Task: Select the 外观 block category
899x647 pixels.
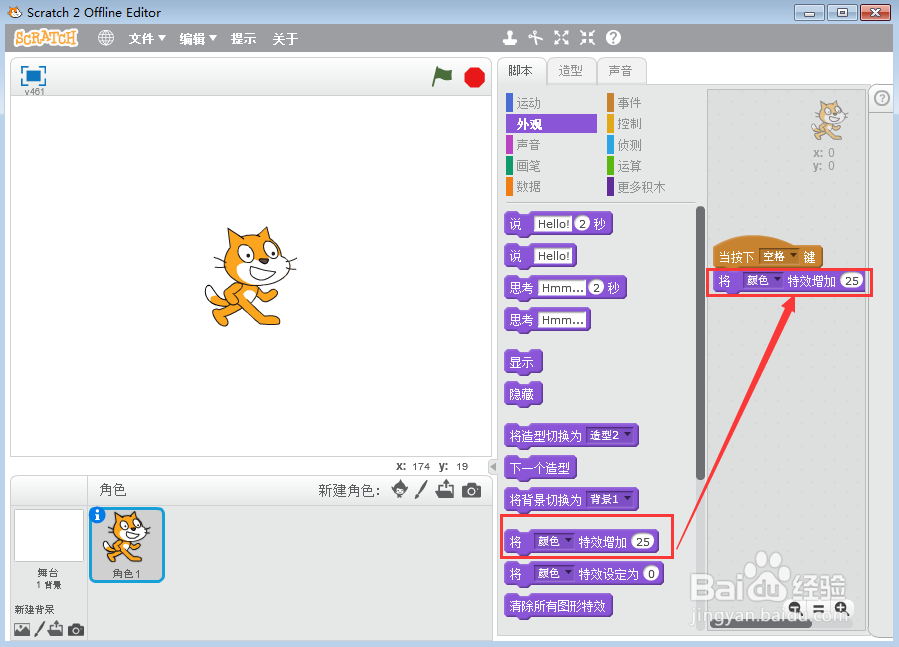Action: 551,124
